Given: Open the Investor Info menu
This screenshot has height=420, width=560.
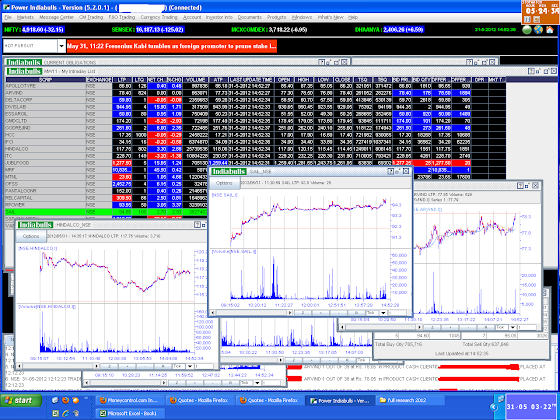Looking at the screenshot, I should (219, 17).
